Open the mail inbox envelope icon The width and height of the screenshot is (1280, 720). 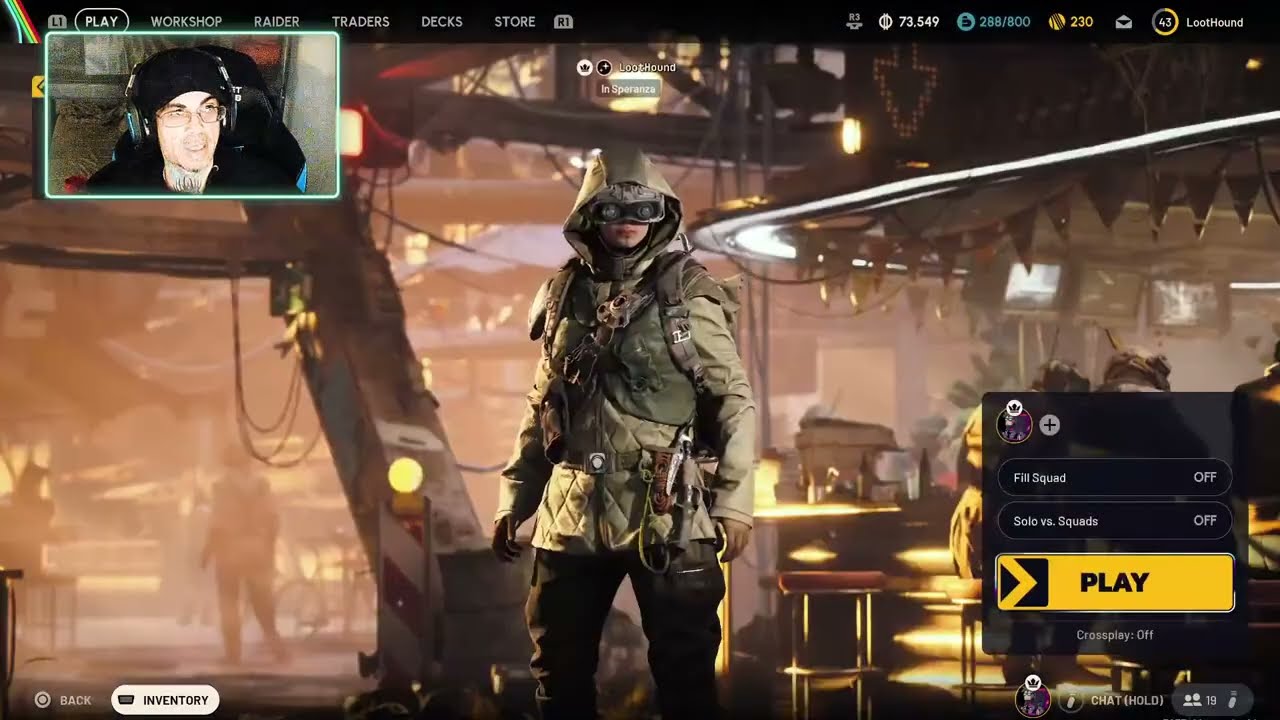coord(1124,22)
